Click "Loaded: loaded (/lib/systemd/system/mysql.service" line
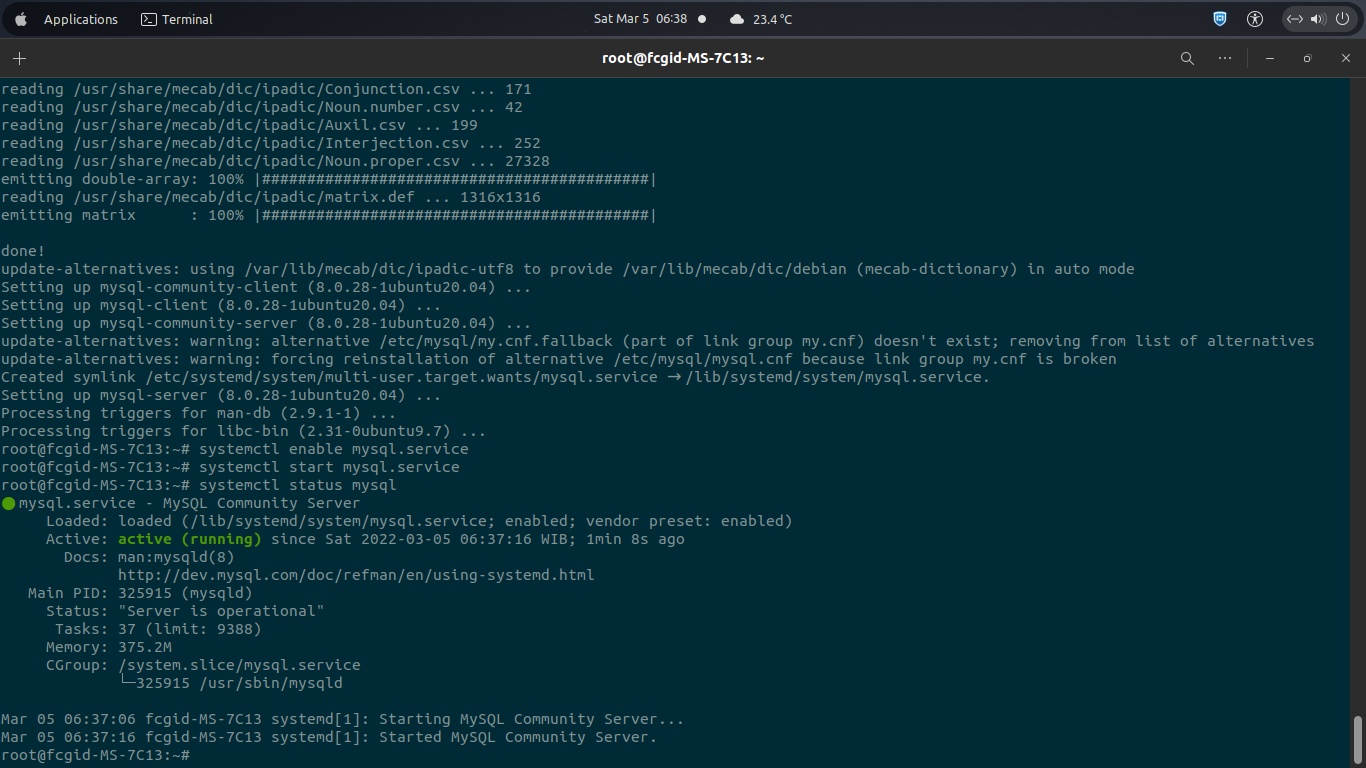The height and width of the screenshot is (768, 1366). 419,521
